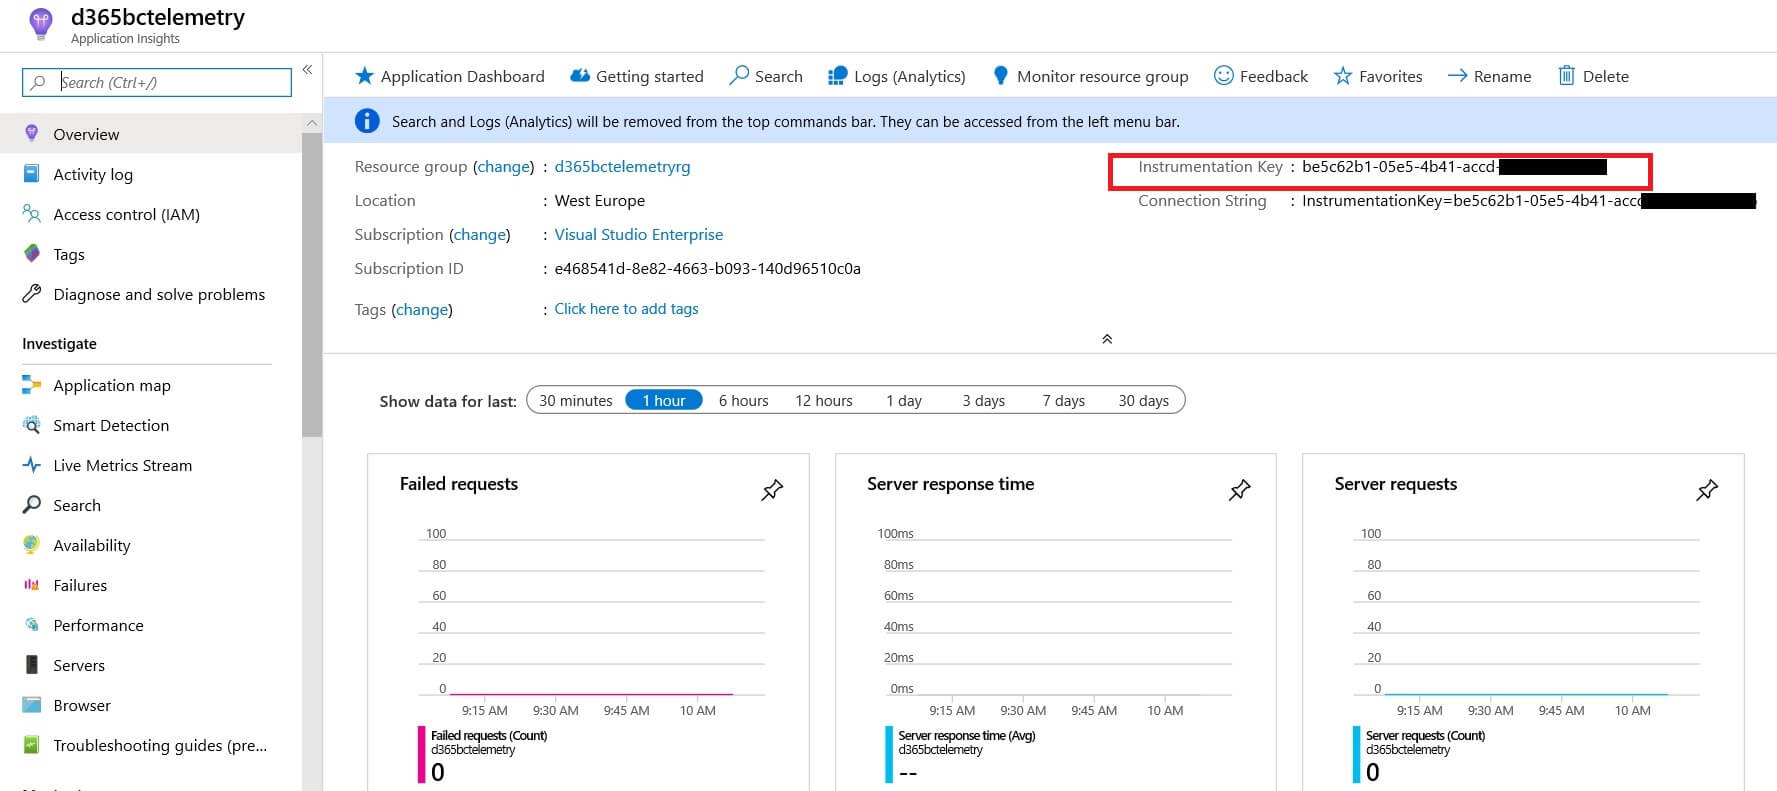
Task: Click the Search icon in command bar
Action: pos(739,76)
